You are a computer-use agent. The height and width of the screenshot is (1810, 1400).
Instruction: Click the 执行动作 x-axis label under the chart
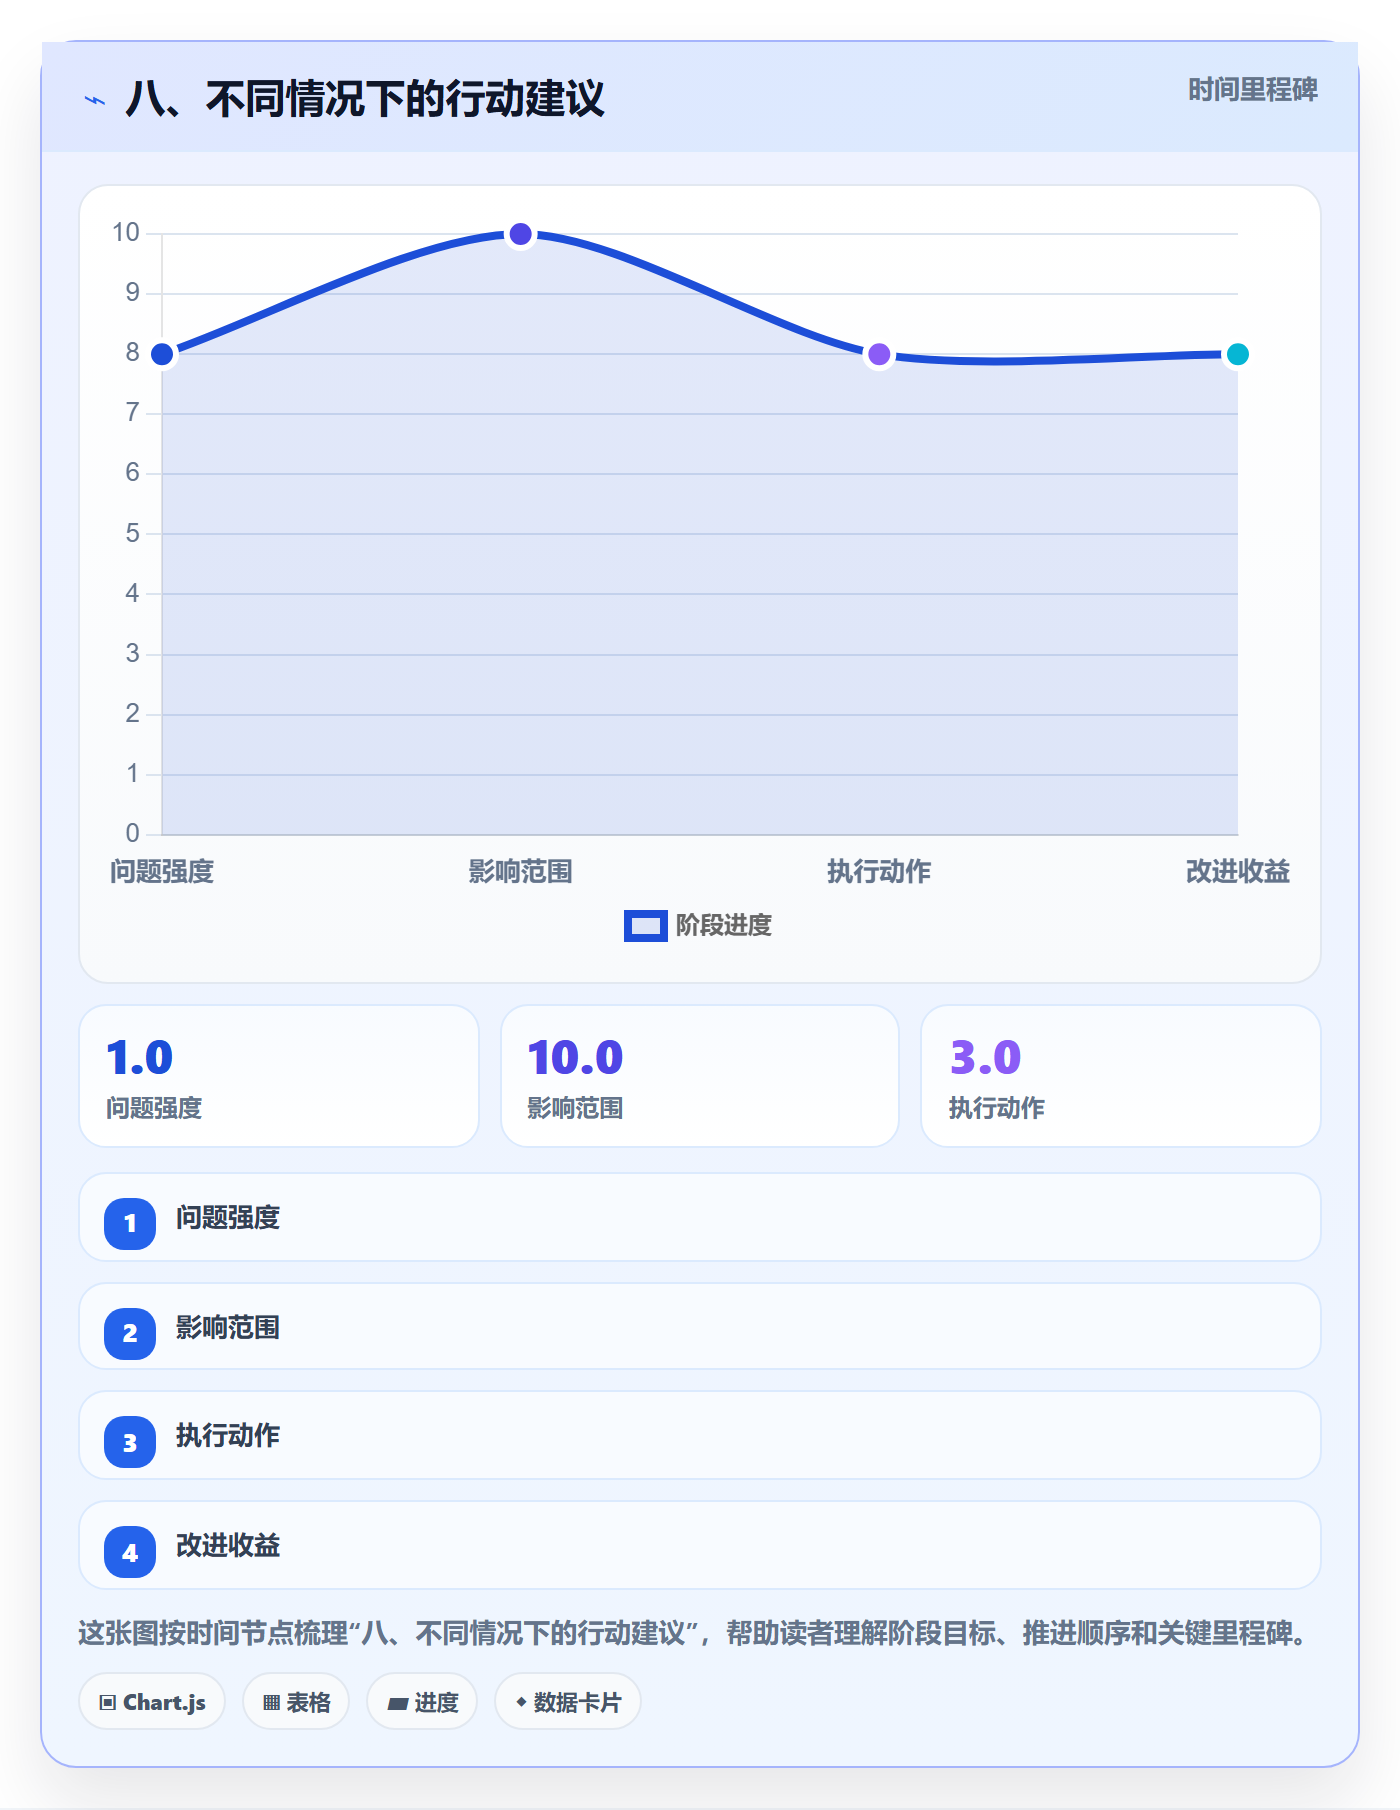point(879,872)
